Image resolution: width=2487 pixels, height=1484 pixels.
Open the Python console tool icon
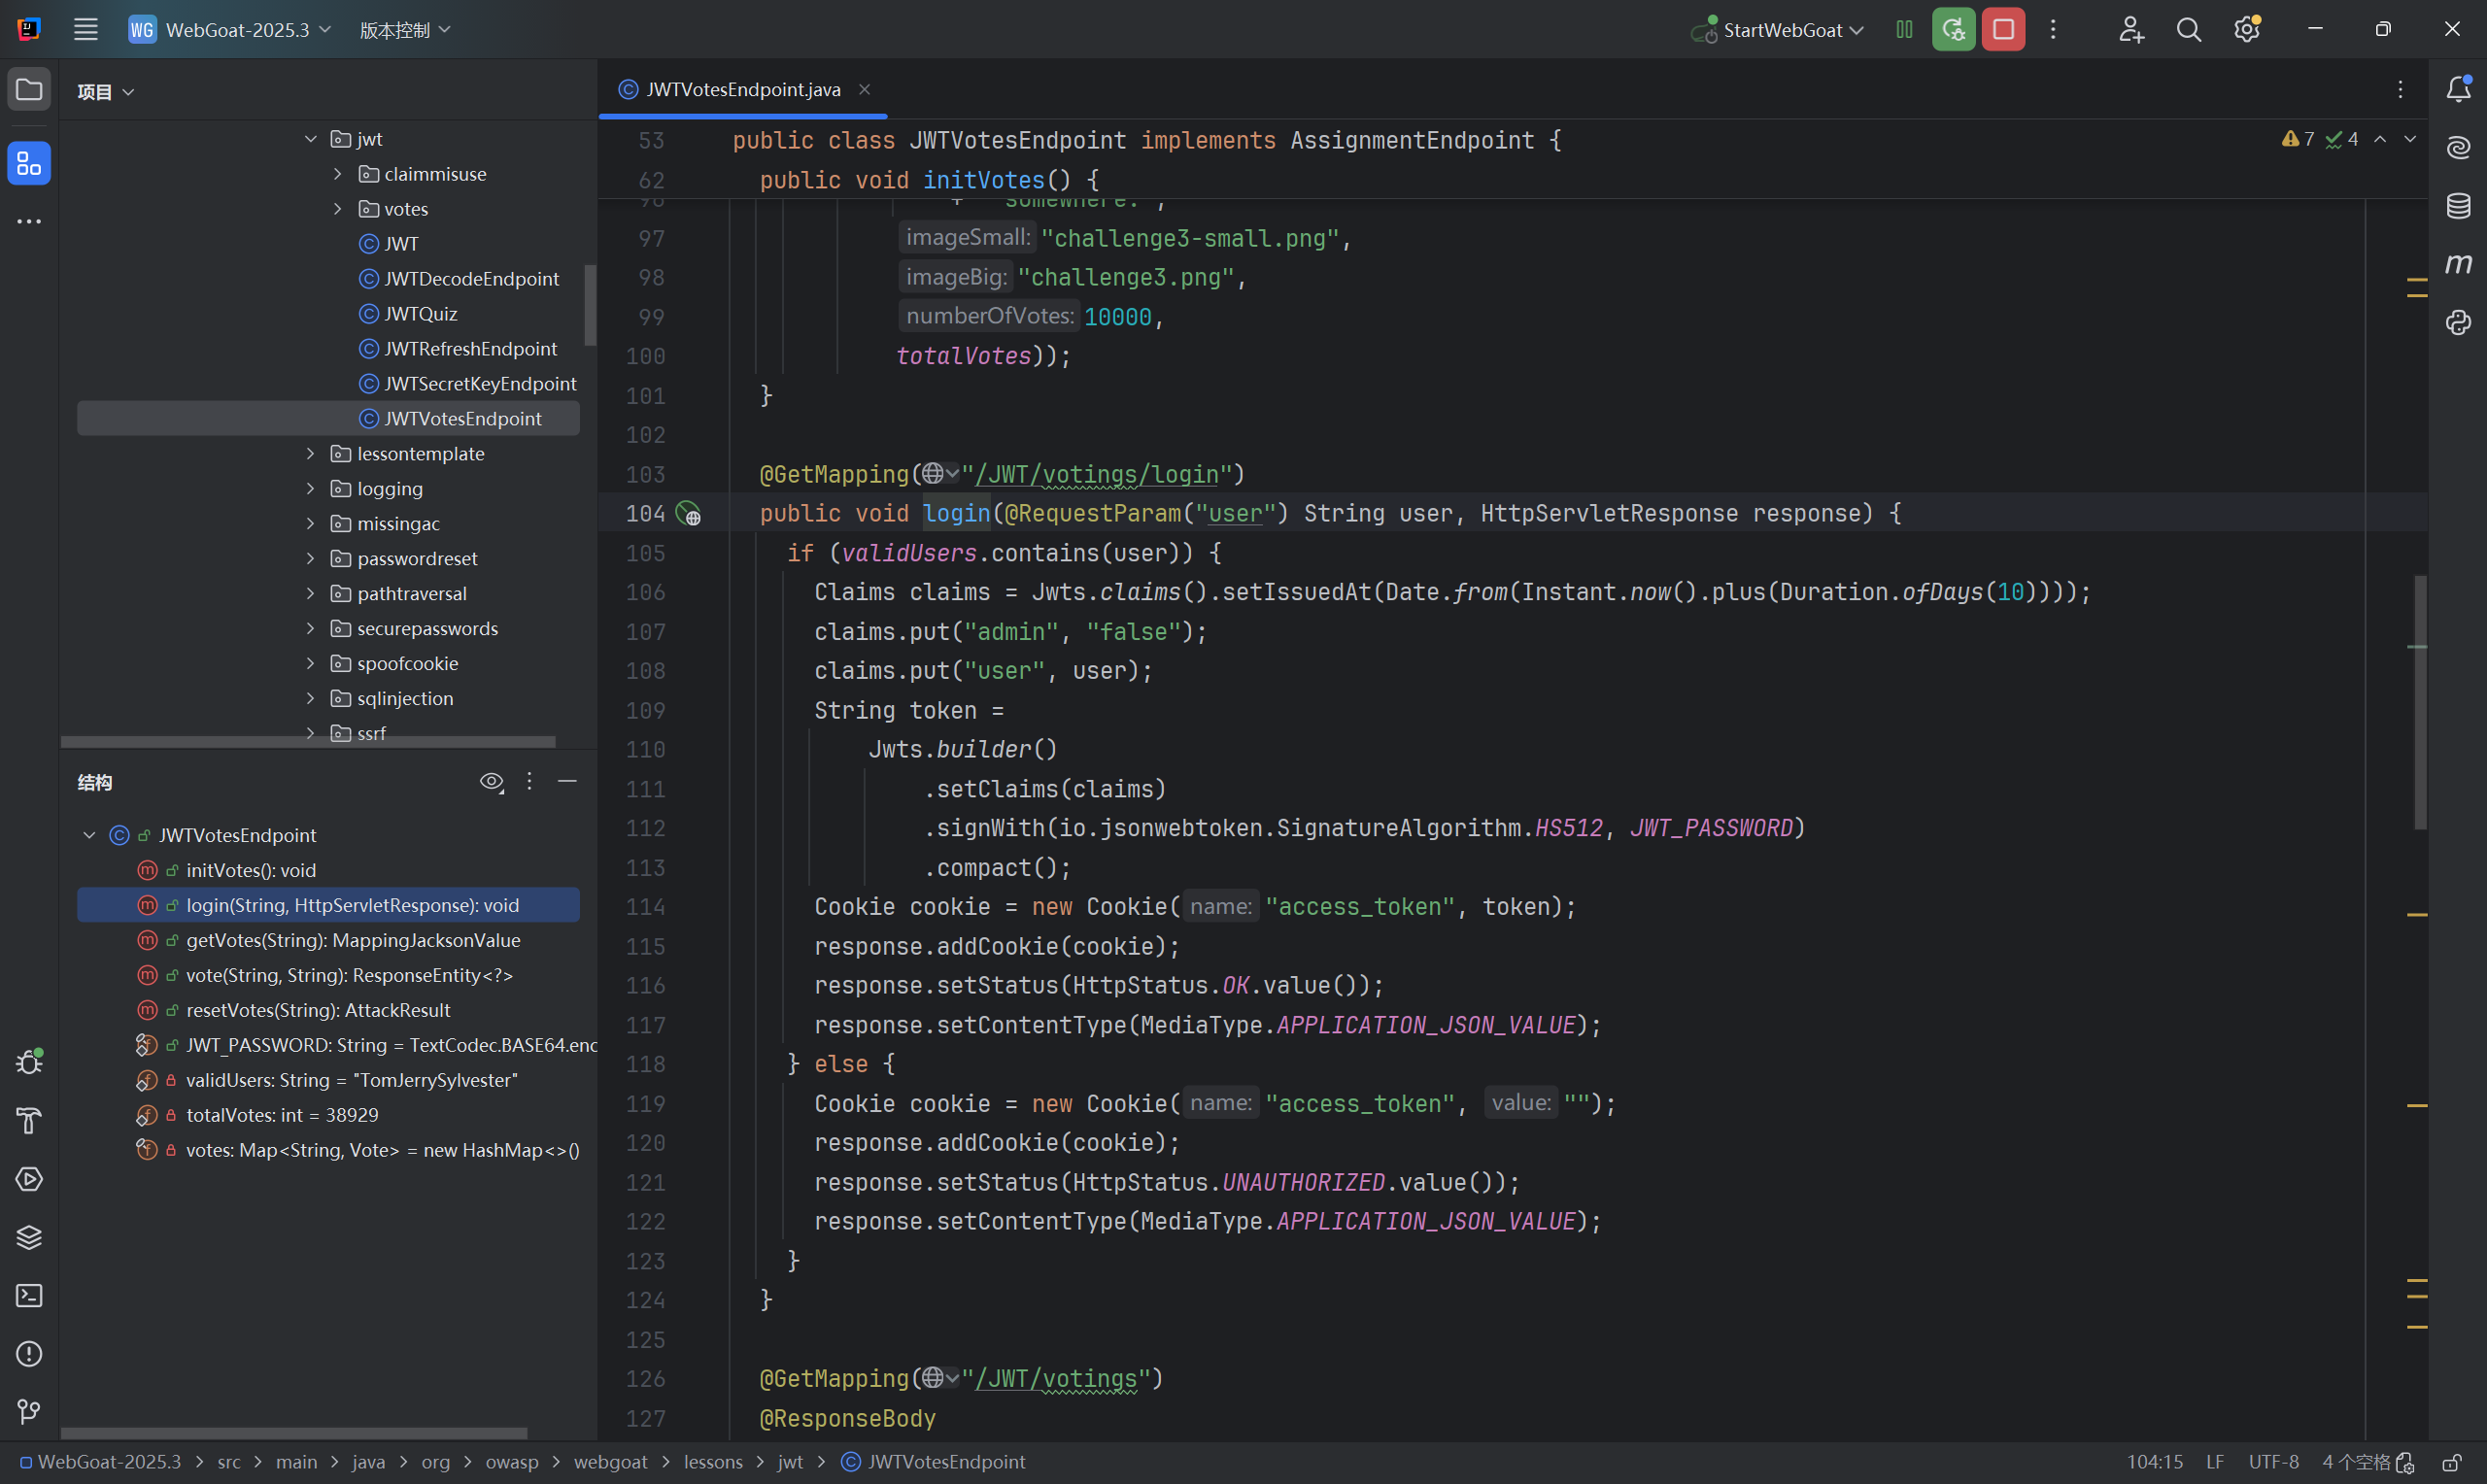[2459, 323]
